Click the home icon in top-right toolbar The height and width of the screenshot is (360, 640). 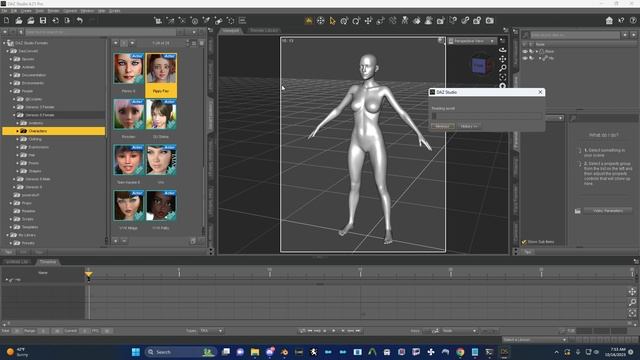tap(609, 20)
